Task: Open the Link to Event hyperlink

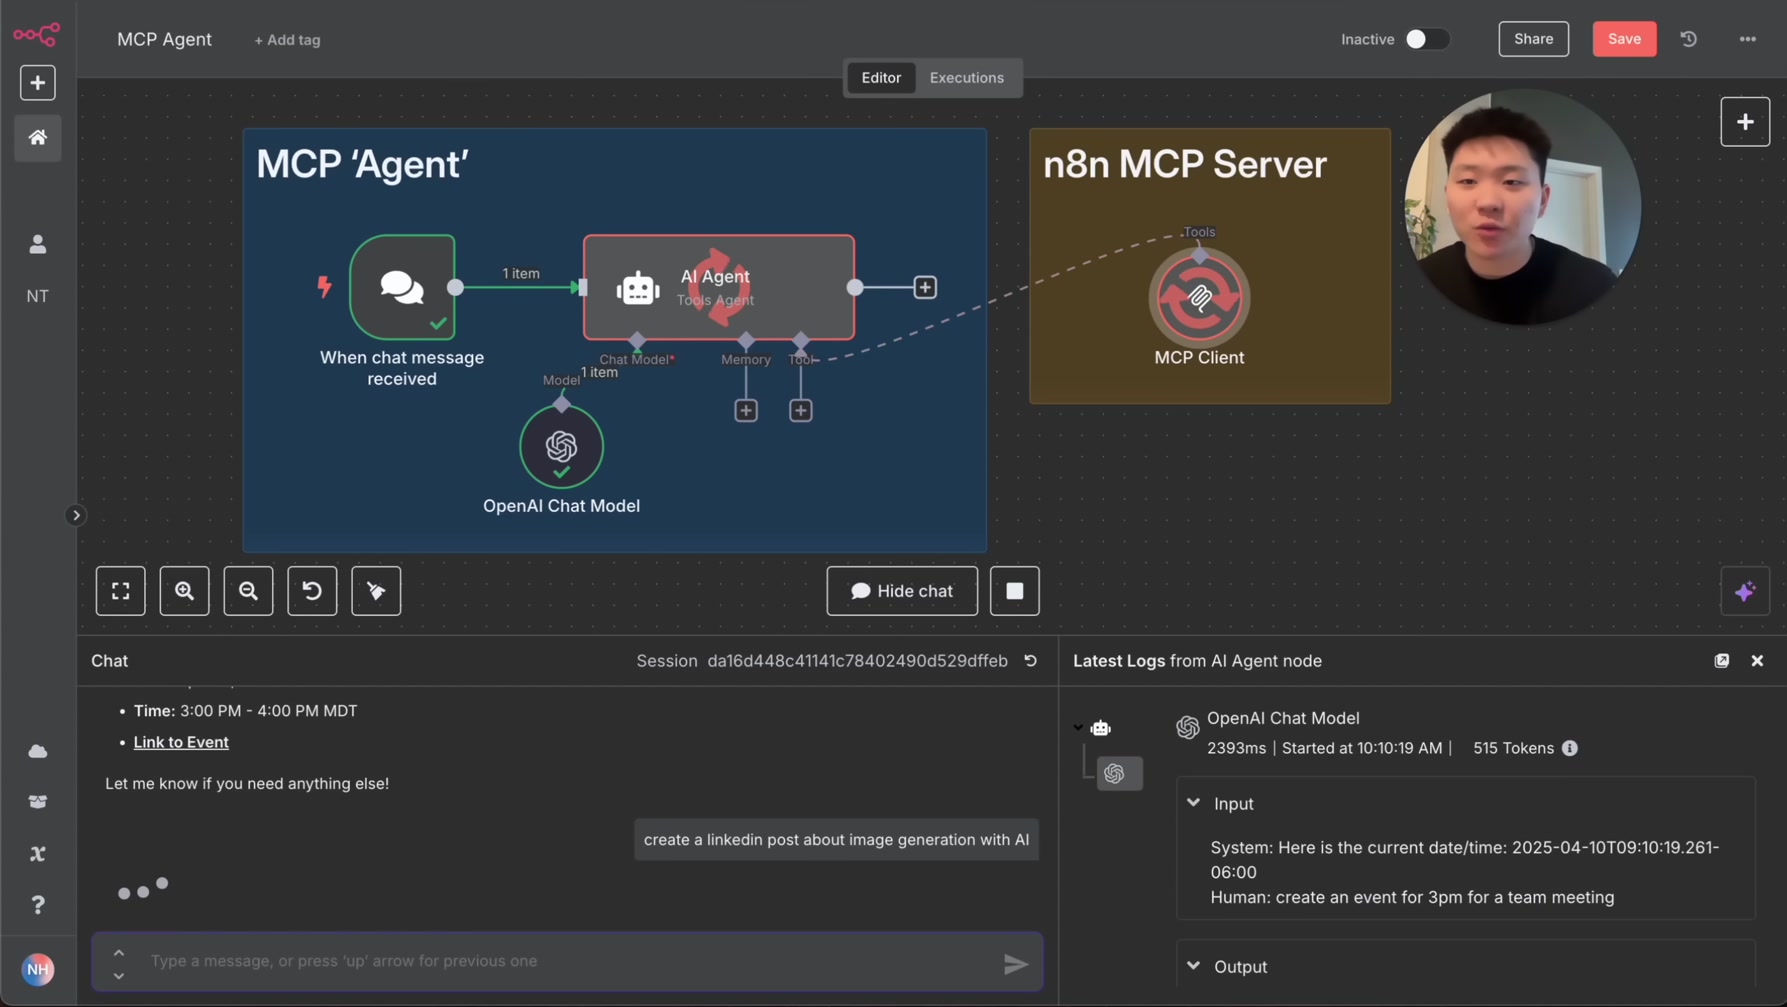Action: tap(181, 742)
